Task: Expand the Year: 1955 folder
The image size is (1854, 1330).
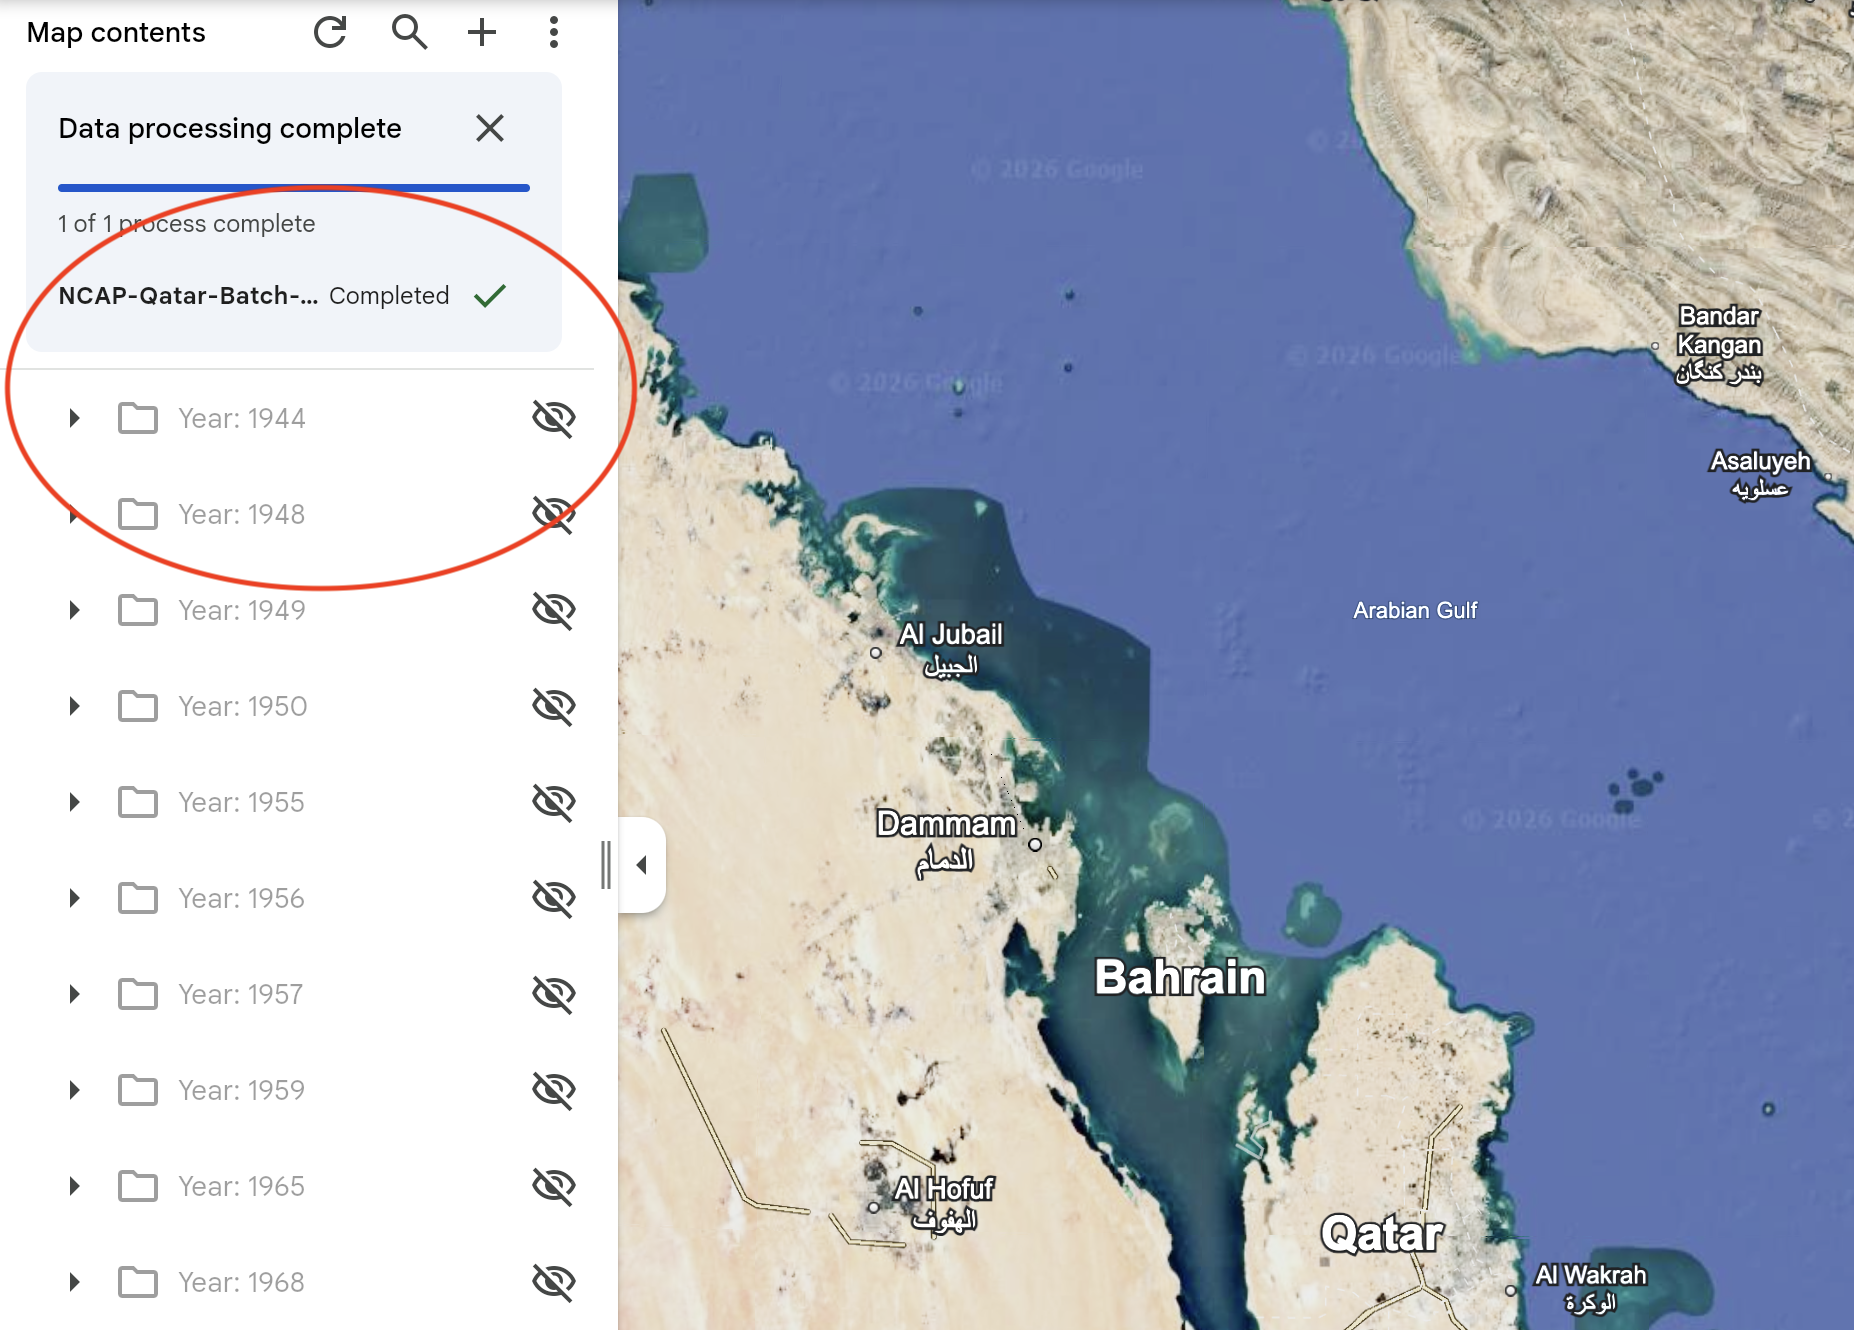Action: pyautogui.click(x=74, y=802)
